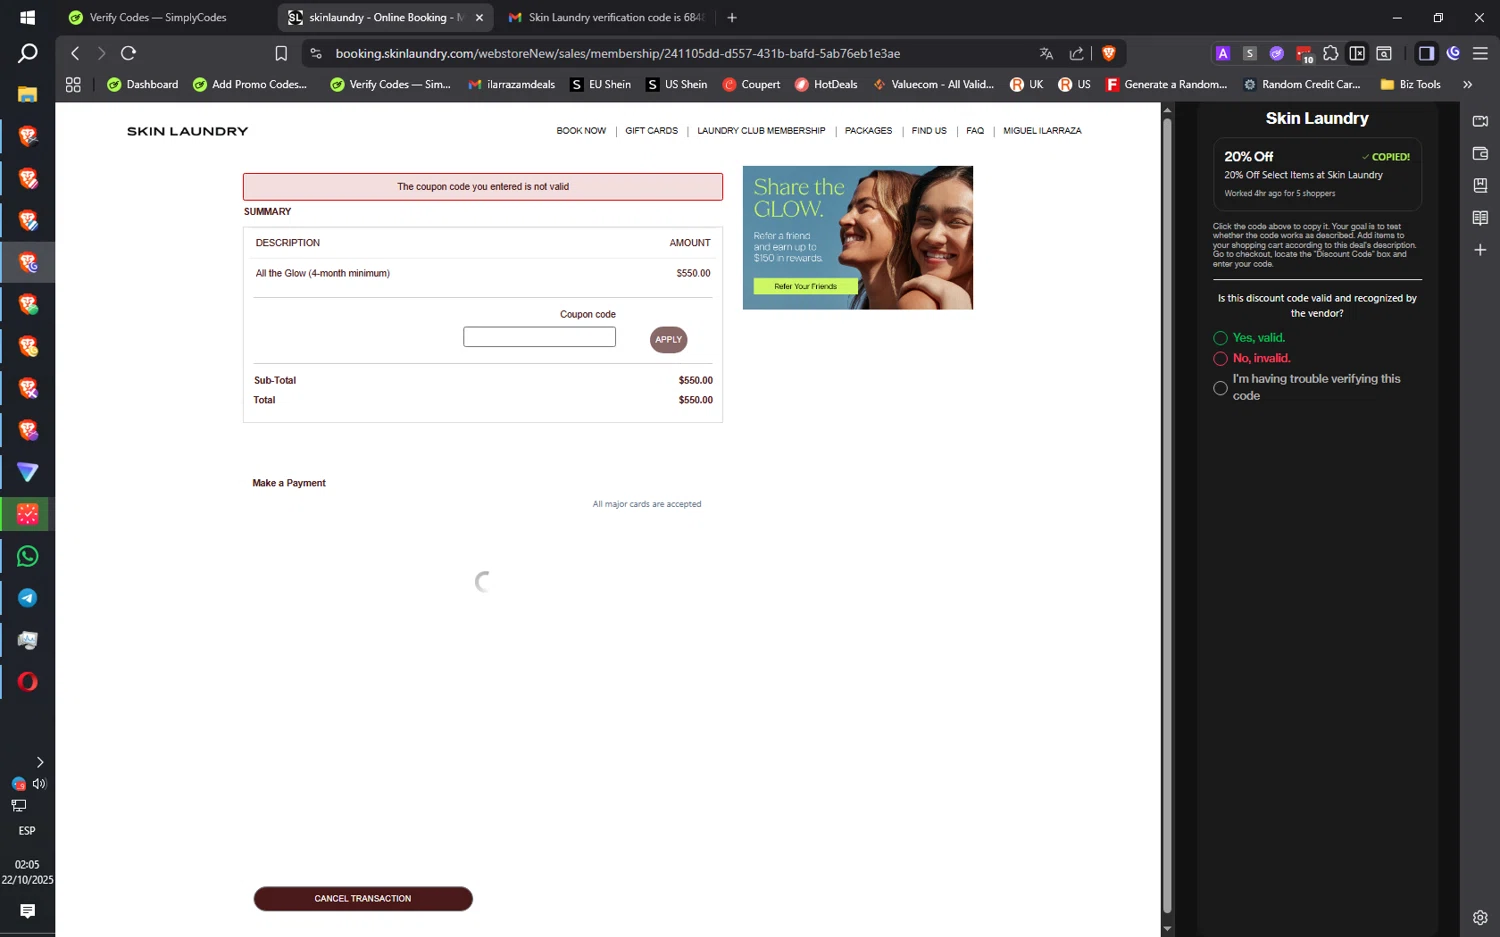
Task: Copy the 20% Off code card
Action: pos(1317,174)
